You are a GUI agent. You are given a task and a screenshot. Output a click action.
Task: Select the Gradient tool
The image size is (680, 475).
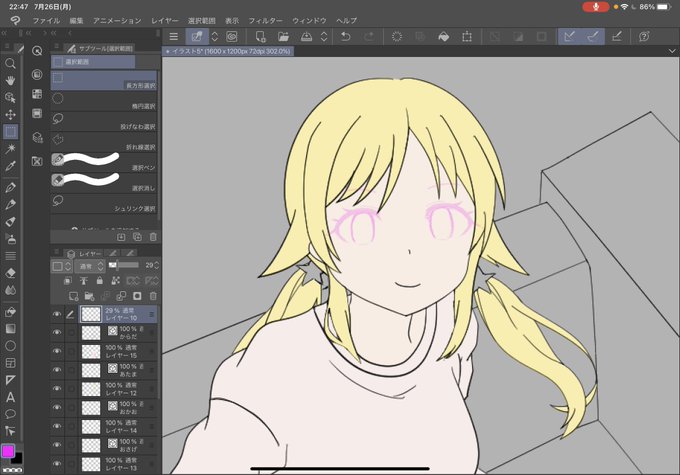coord(10,329)
